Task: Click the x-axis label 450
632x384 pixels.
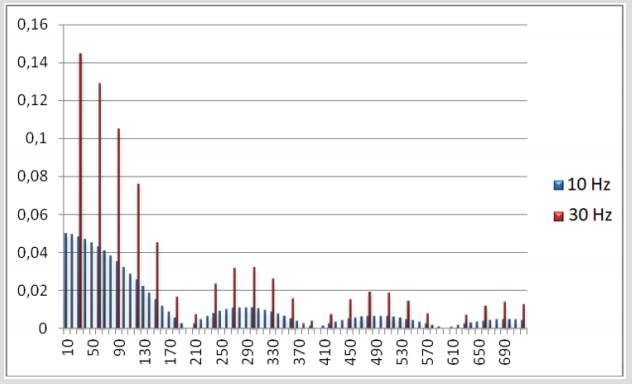Action: tap(351, 351)
